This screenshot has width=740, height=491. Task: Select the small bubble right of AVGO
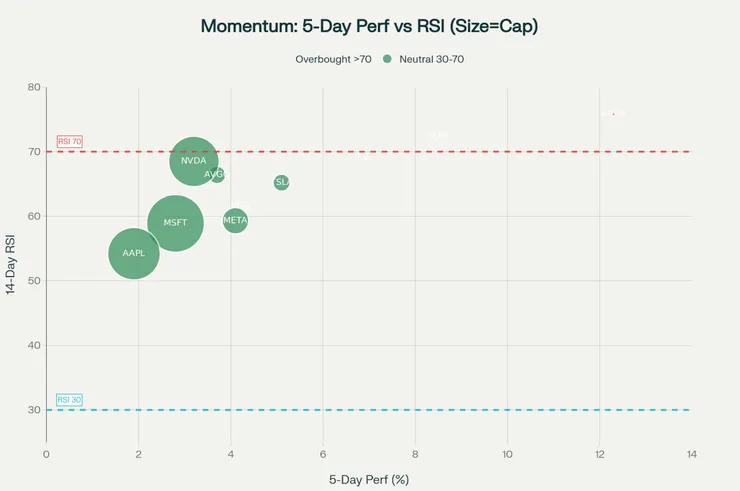[x=281, y=182]
